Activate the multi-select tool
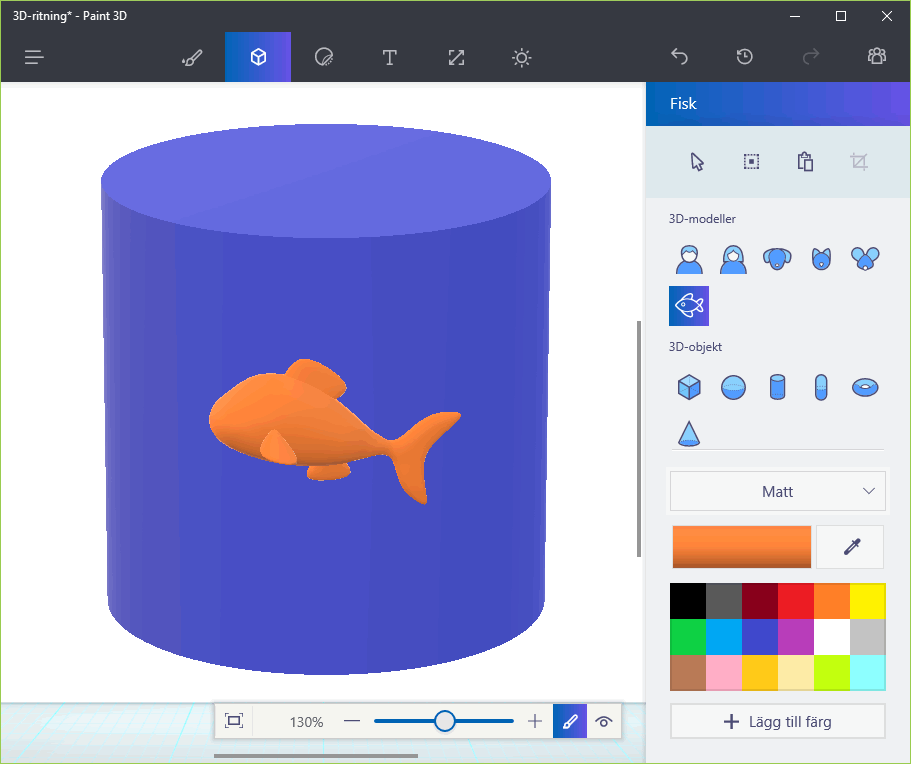 tap(751, 162)
